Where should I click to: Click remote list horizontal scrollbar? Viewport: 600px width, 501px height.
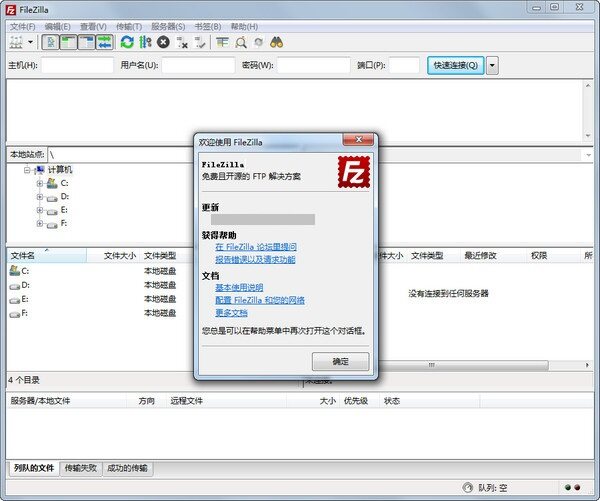(x=463, y=365)
